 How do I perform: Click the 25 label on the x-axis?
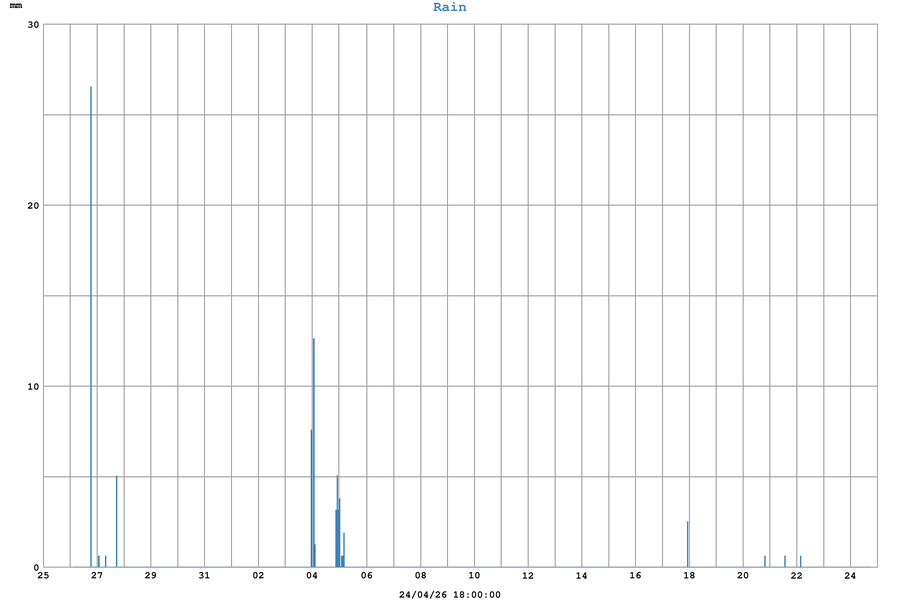pyautogui.click(x=43, y=576)
